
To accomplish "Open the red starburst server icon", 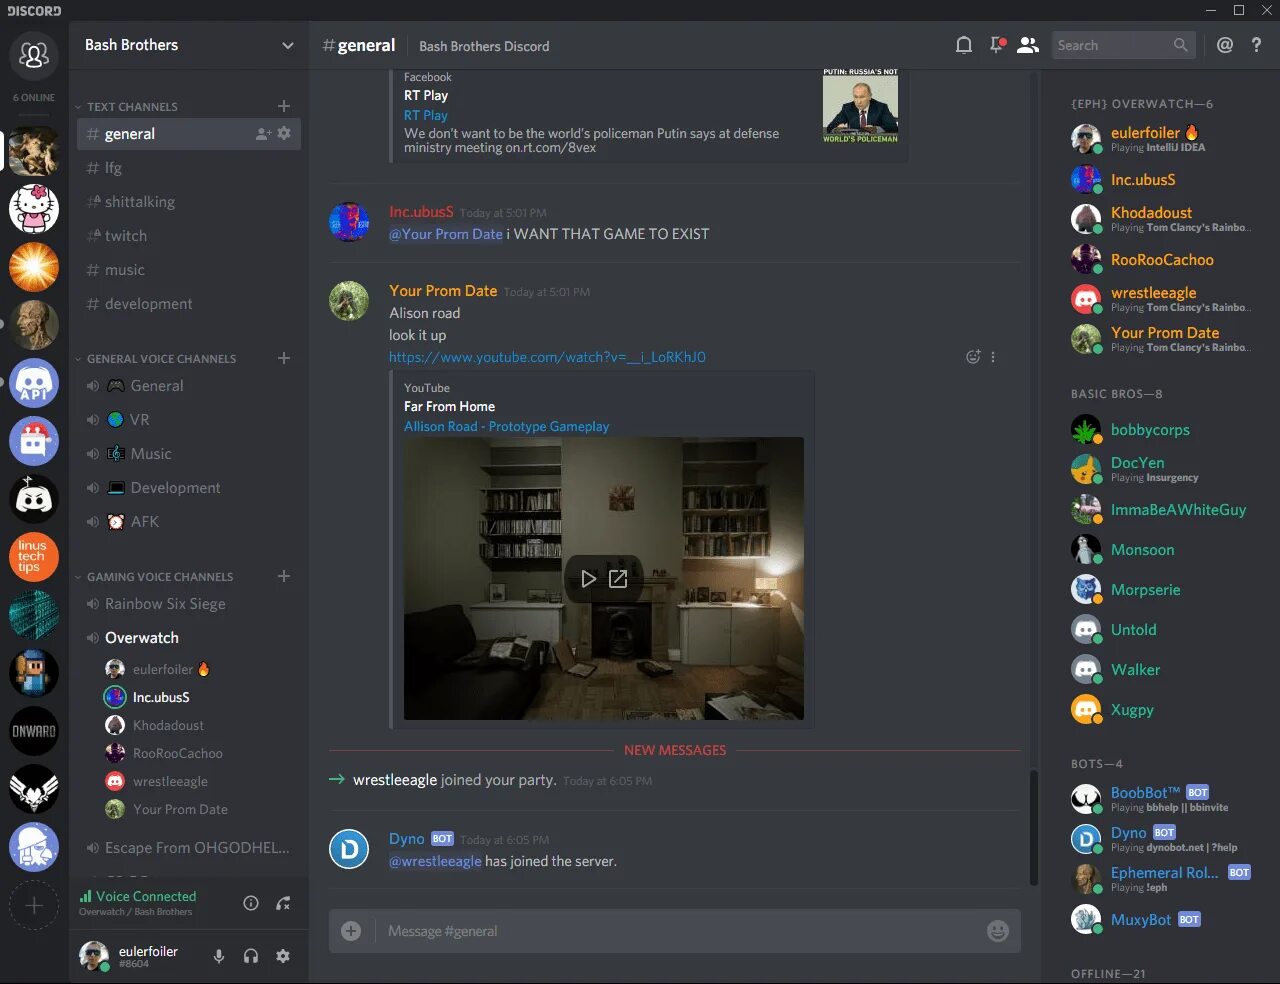I will click(34, 267).
